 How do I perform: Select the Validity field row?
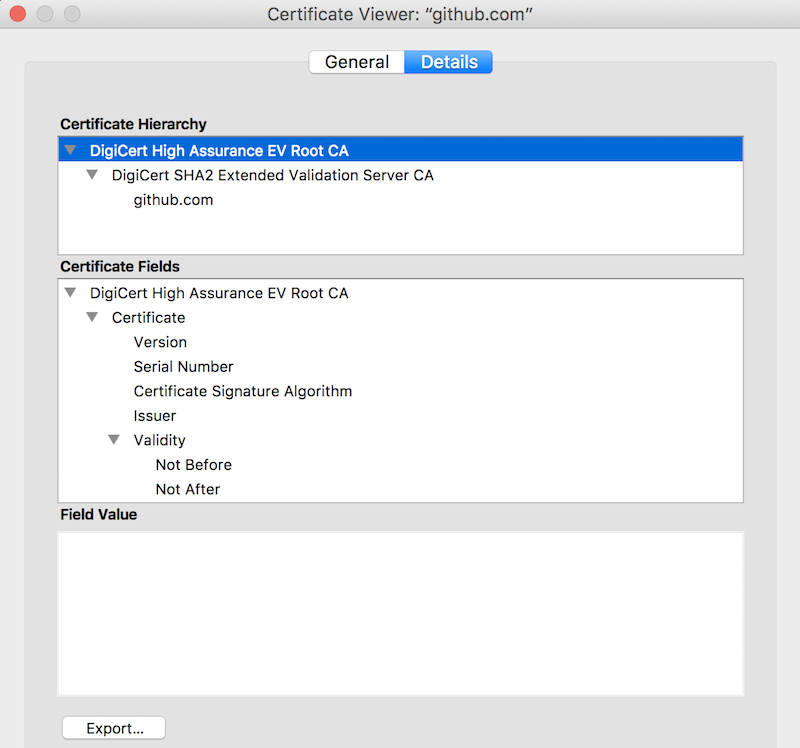401,440
